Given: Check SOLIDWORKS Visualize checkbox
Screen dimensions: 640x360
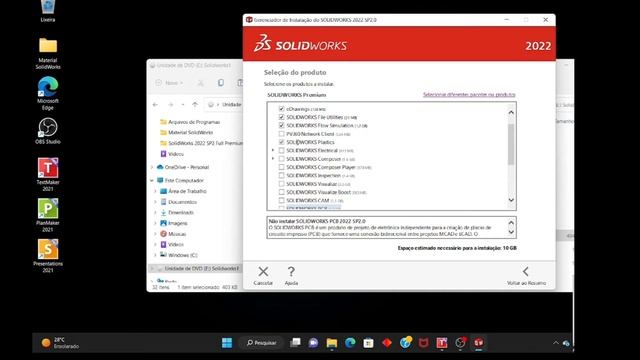Looking at the screenshot, I should tap(281, 184).
